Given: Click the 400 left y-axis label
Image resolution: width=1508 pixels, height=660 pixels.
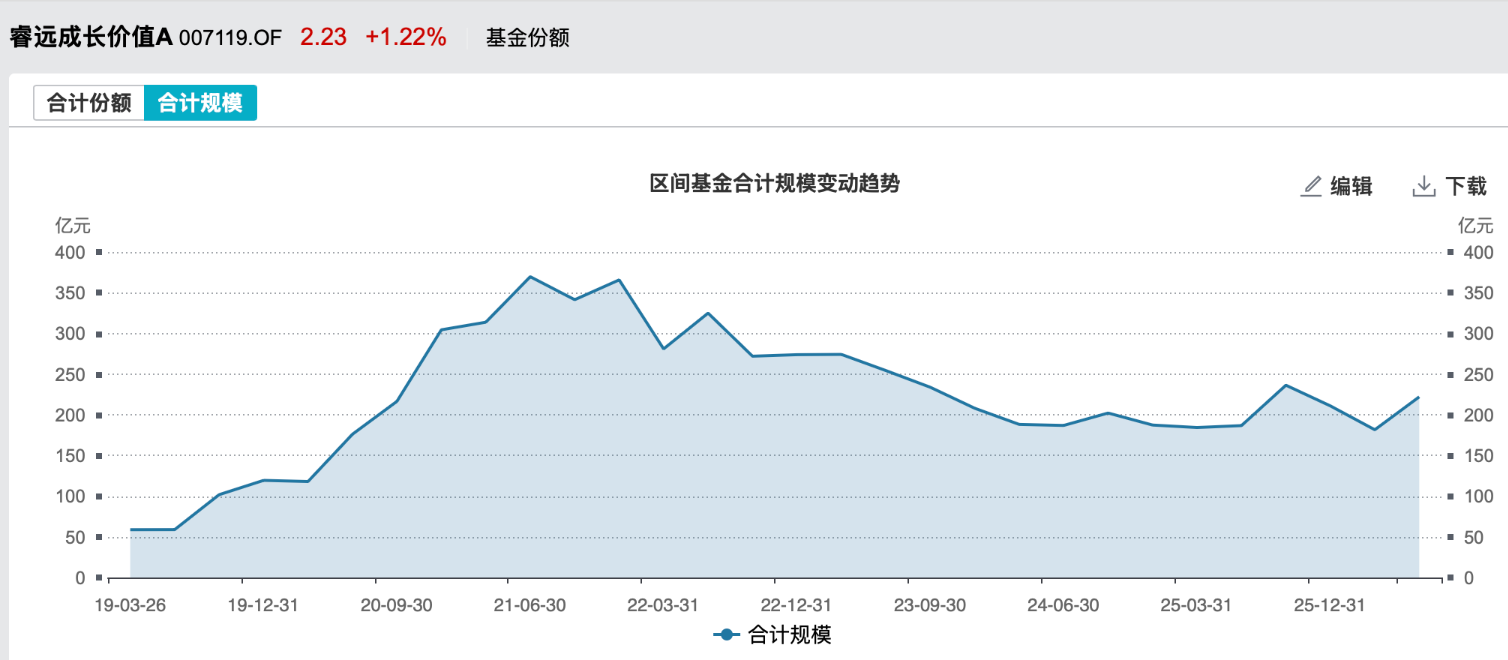Looking at the screenshot, I should pos(70,252).
